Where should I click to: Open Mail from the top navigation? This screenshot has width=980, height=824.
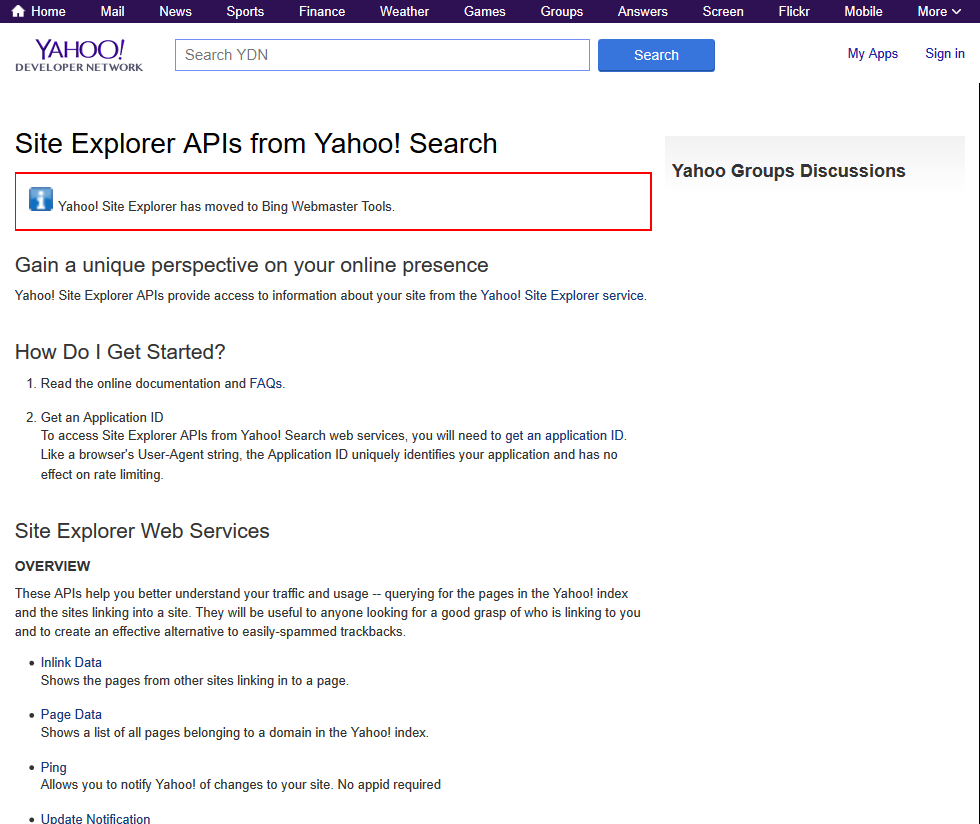click(112, 11)
